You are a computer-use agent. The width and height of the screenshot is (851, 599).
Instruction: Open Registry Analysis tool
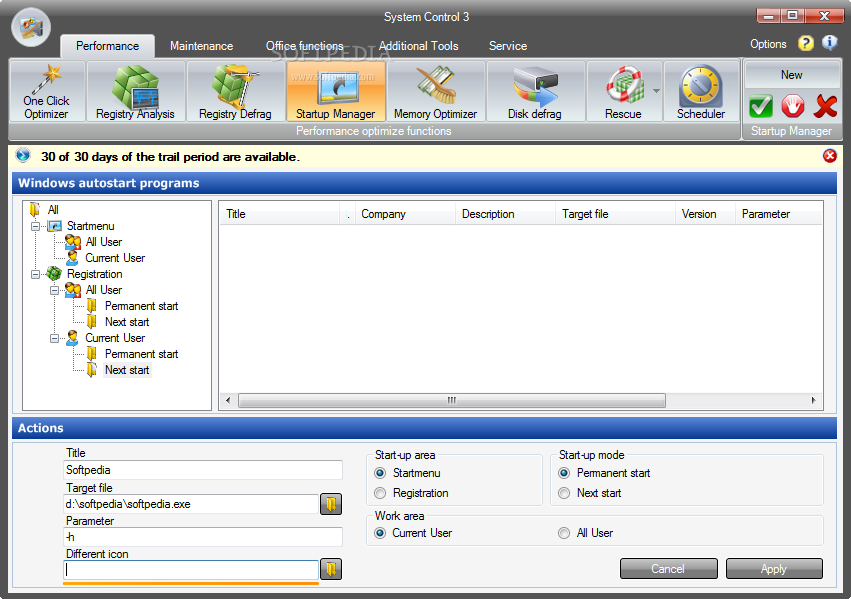pos(136,91)
